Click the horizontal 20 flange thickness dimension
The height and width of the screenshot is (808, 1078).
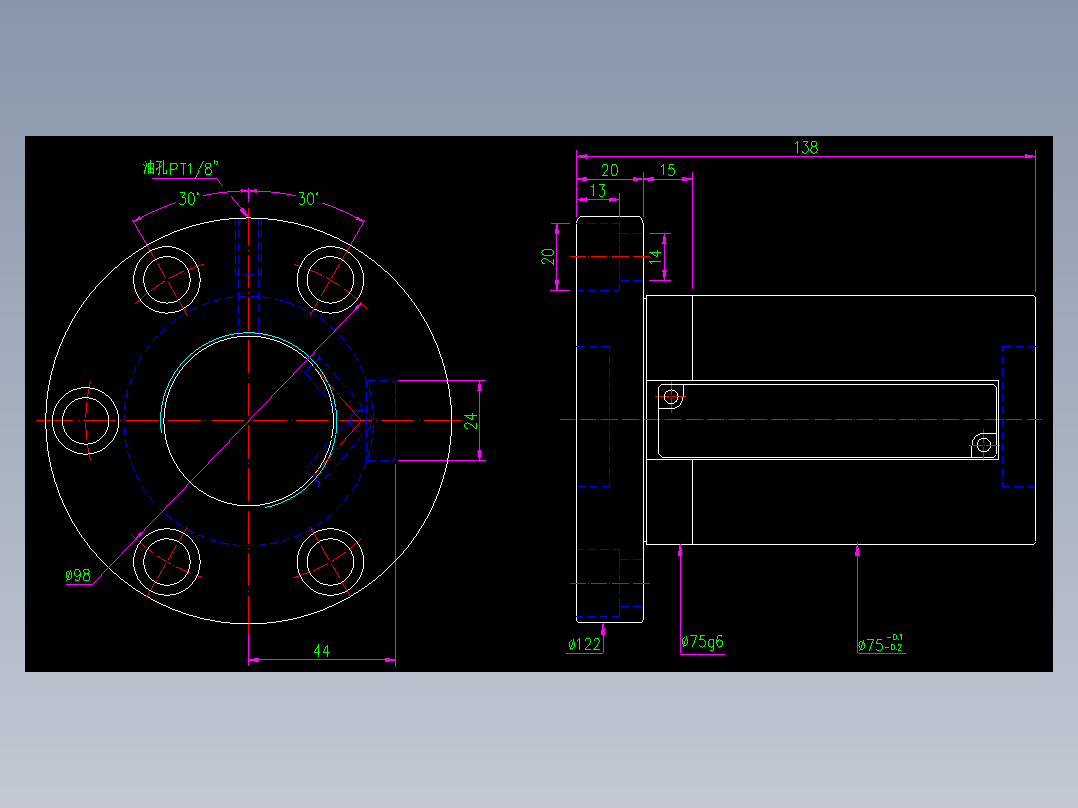coord(610,170)
